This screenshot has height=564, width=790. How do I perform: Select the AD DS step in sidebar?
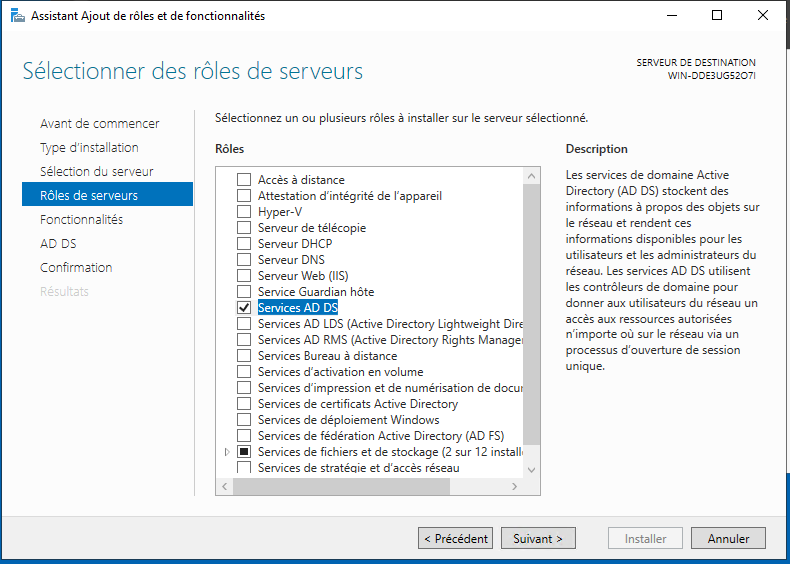(58, 244)
